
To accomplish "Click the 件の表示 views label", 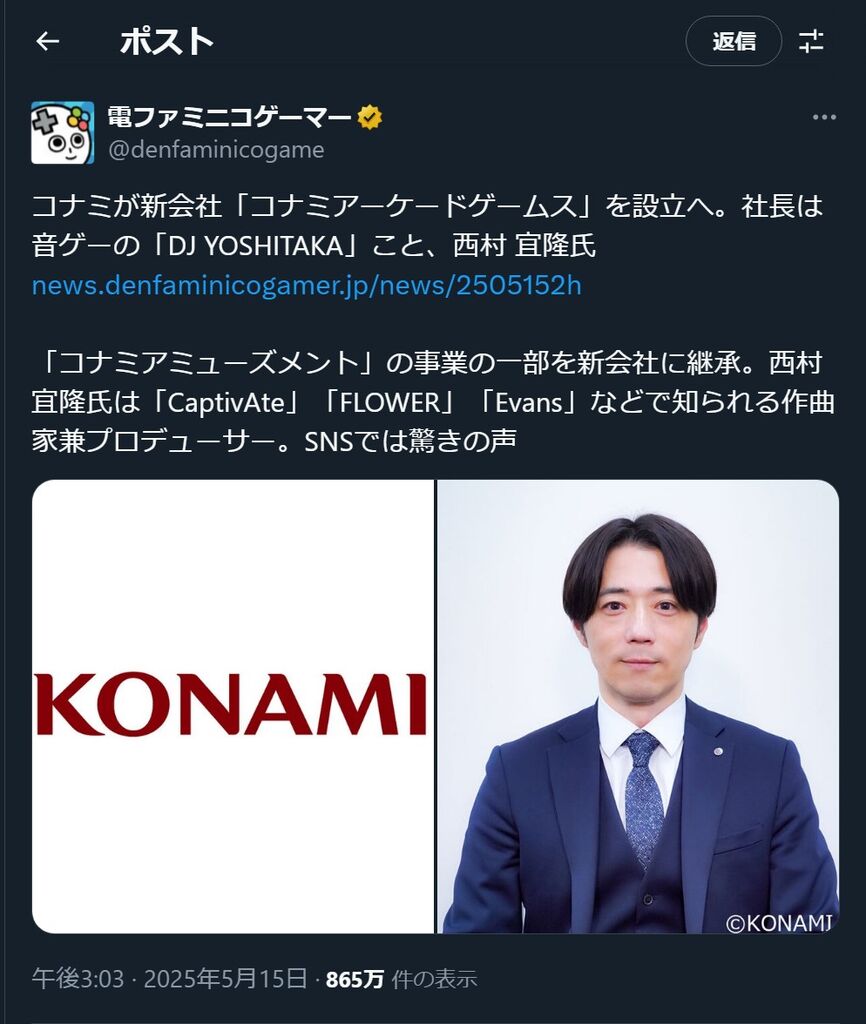I will tap(434, 979).
